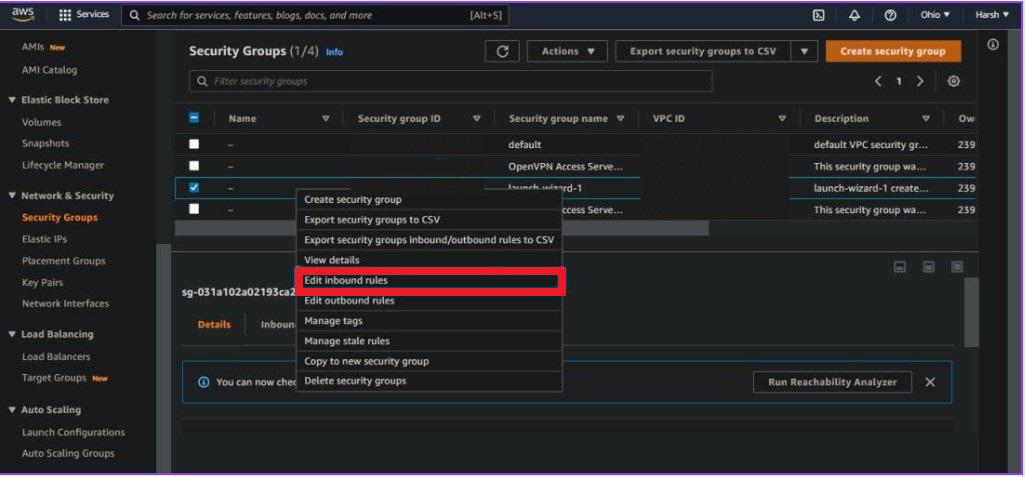Select Edit outbound rules
Screen dimensions: 1025x477
[429, 301]
